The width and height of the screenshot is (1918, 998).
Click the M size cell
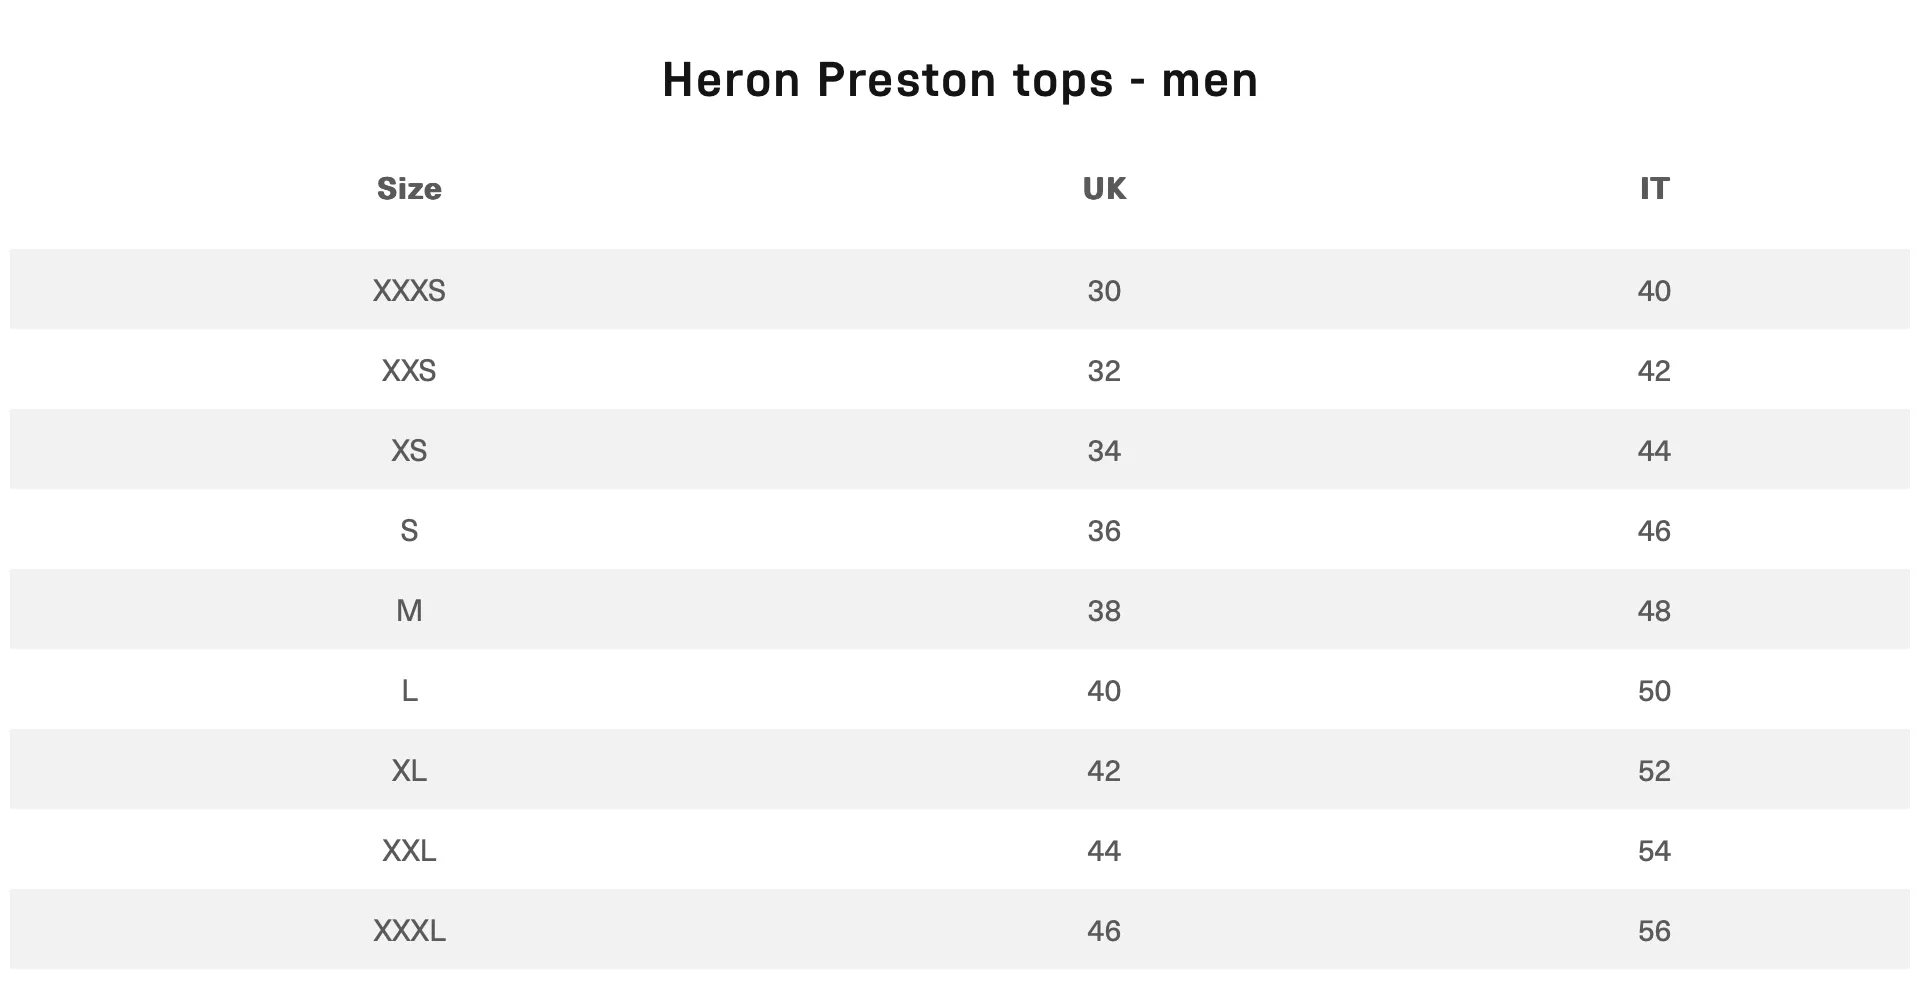409,611
